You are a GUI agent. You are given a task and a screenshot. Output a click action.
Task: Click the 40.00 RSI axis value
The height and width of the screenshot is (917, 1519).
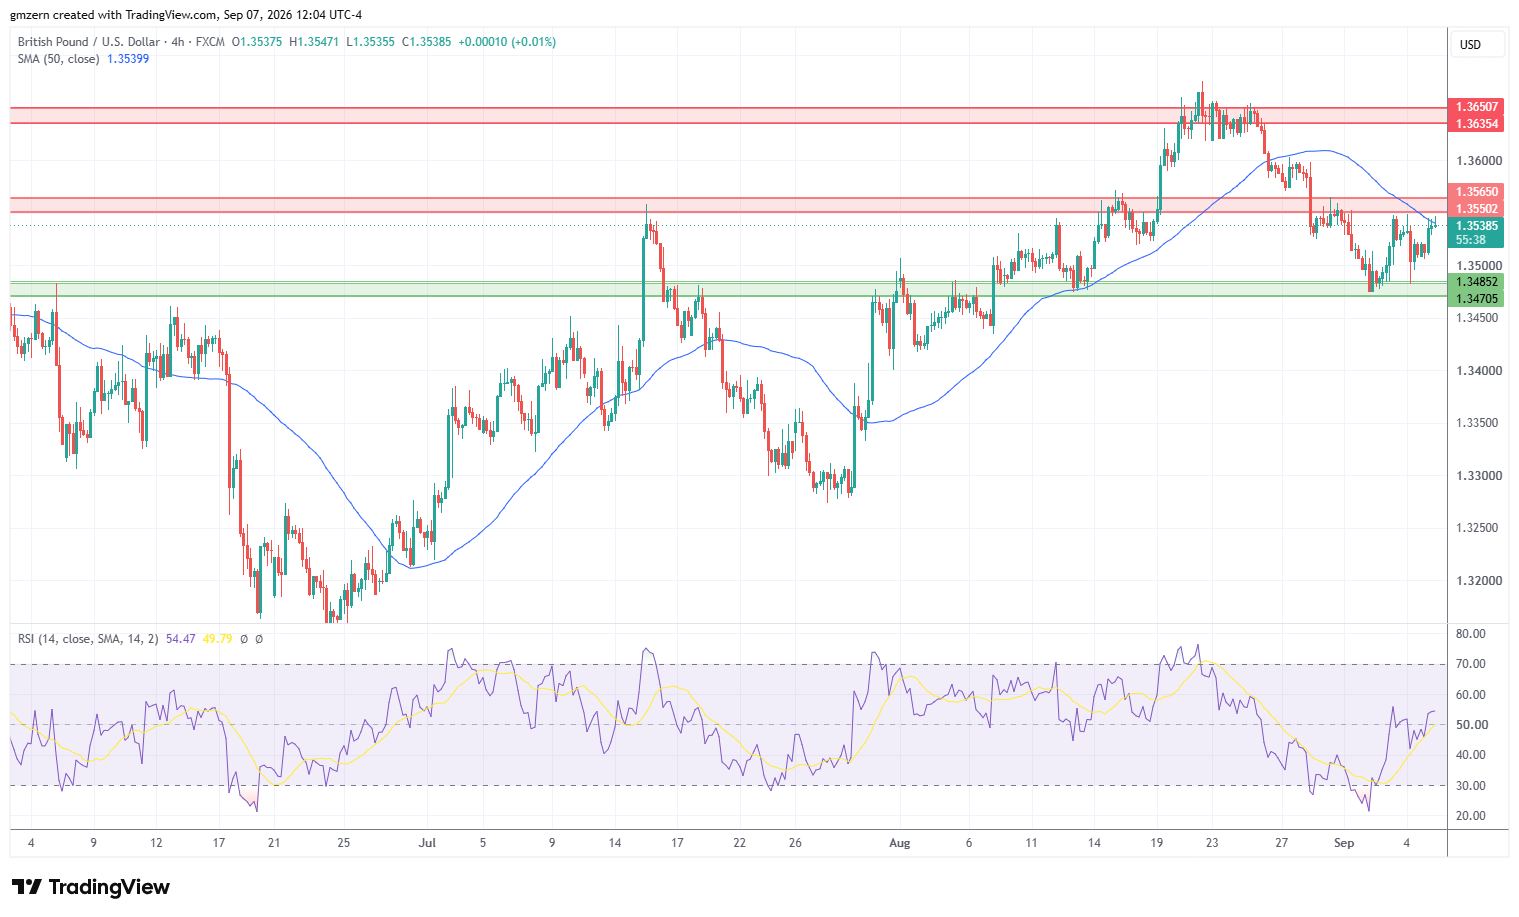point(1471,755)
